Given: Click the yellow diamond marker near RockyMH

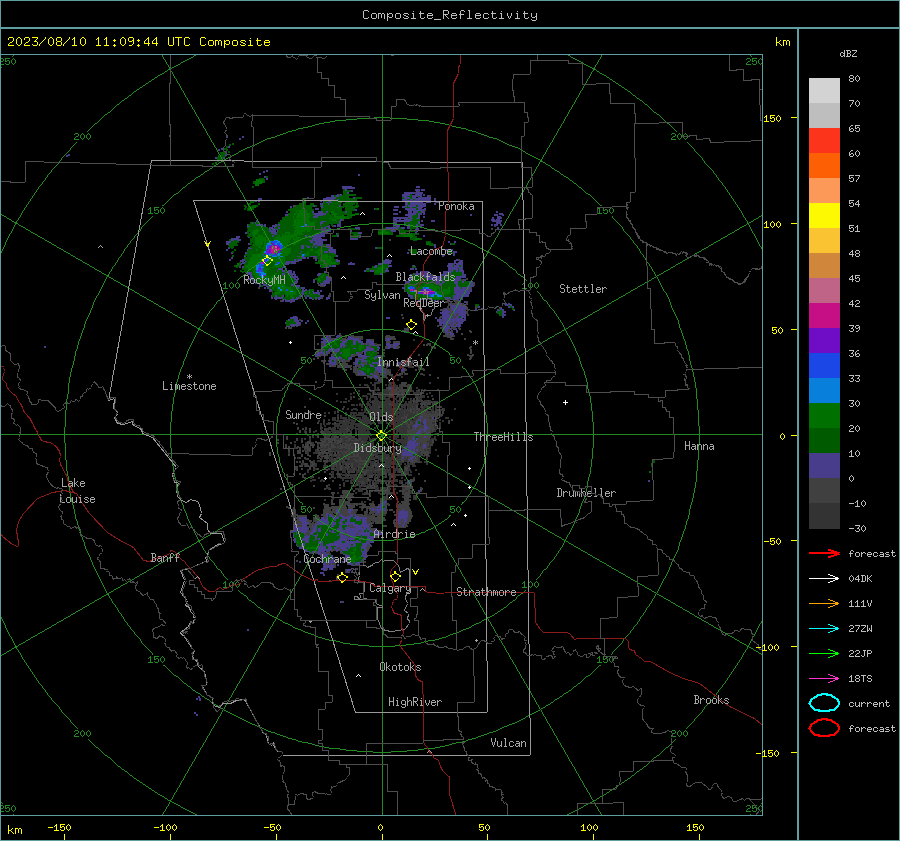Looking at the screenshot, I should click(267, 261).
